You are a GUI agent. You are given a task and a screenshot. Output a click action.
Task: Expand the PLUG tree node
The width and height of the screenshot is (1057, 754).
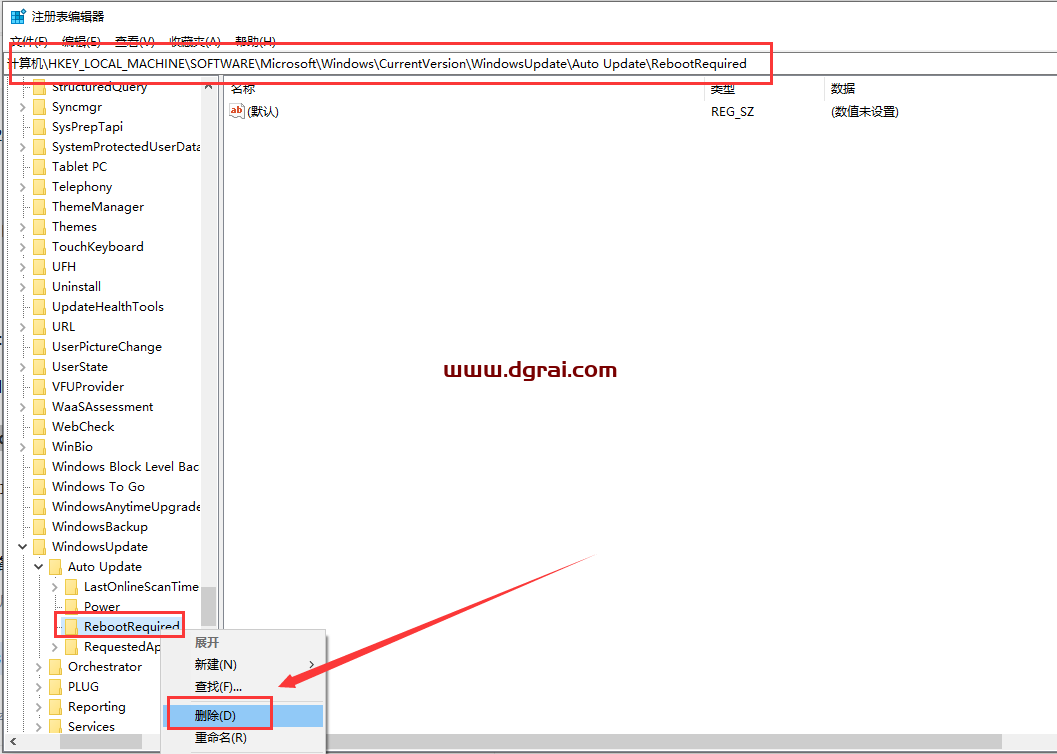point(38,687)
